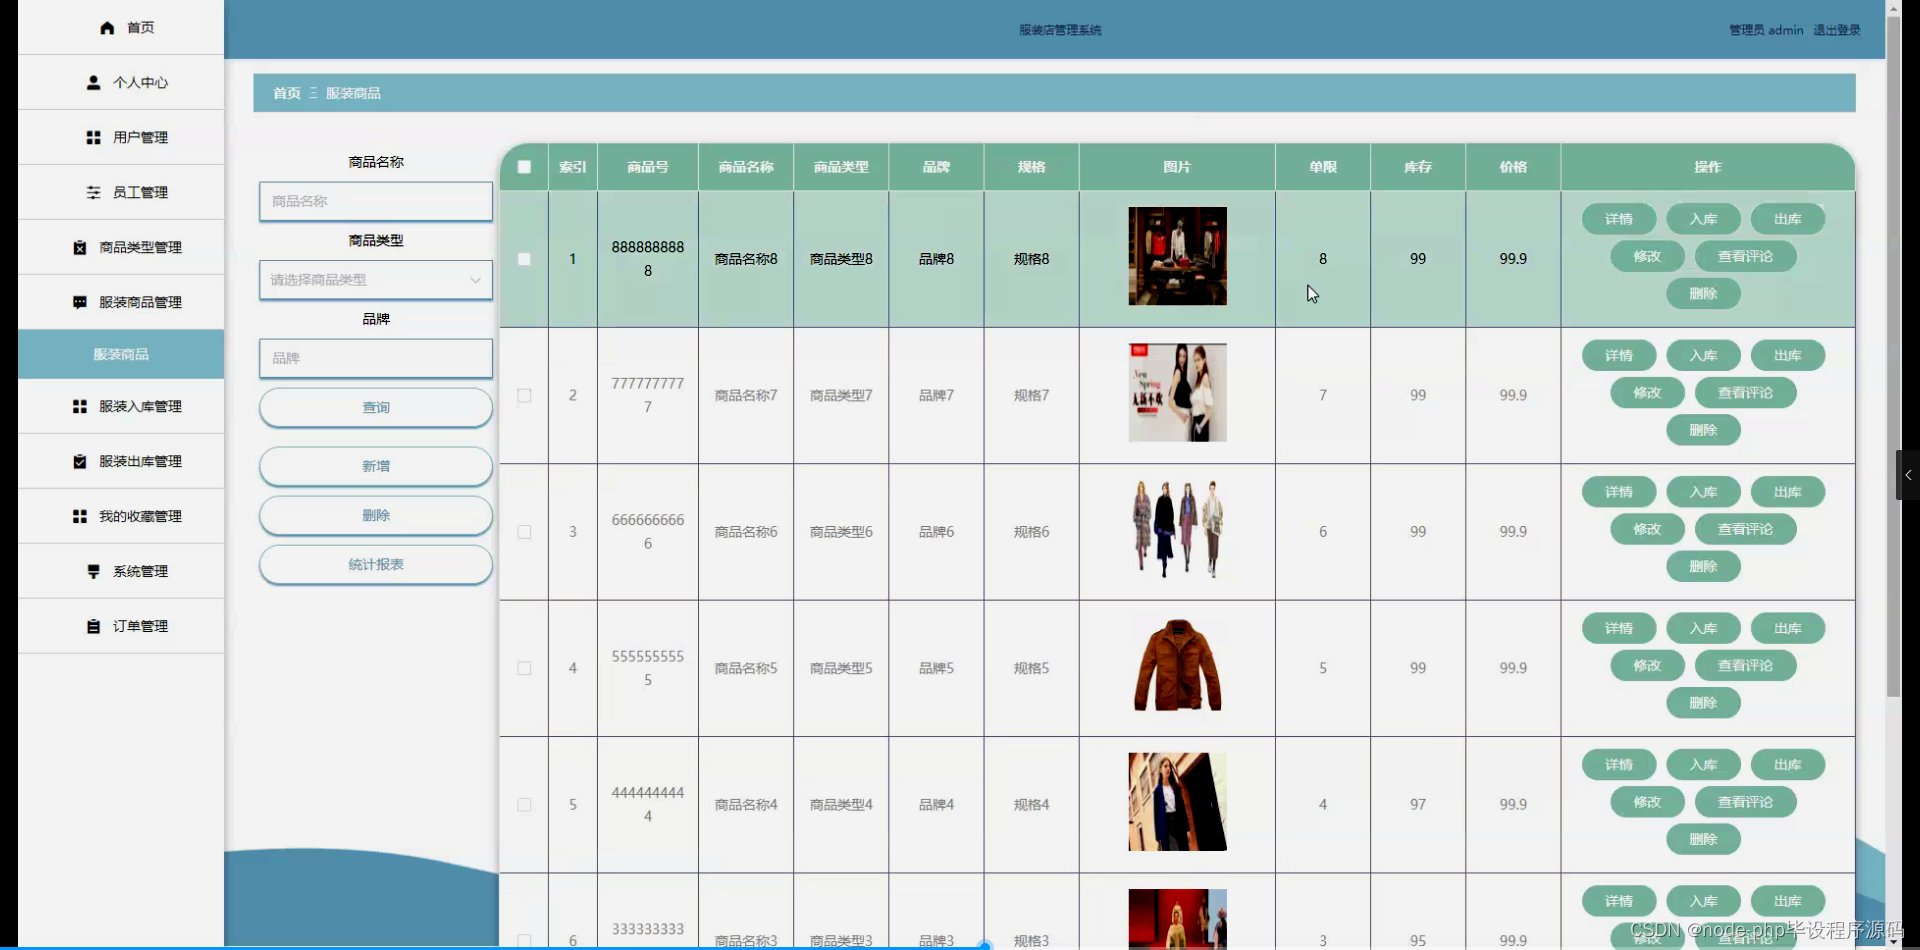The height and width of the screenshot is (950, 1920).
Task: Toggle the select-all checkbox in table header
Action: click(x=524, y=167)
